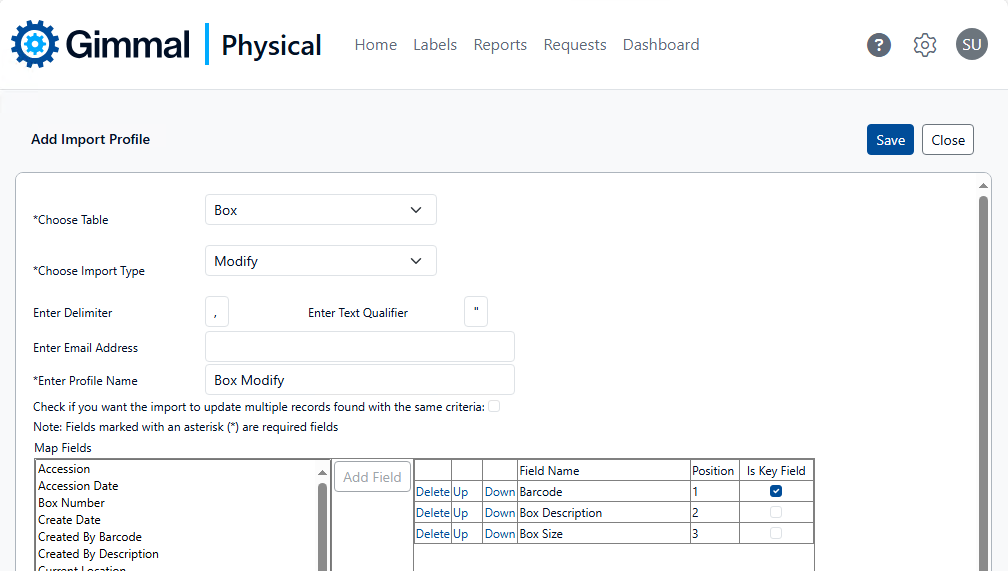The image size is (1008, 571).
Task: Click Up in the Box Size row
Action: click(x=460, y=534)
